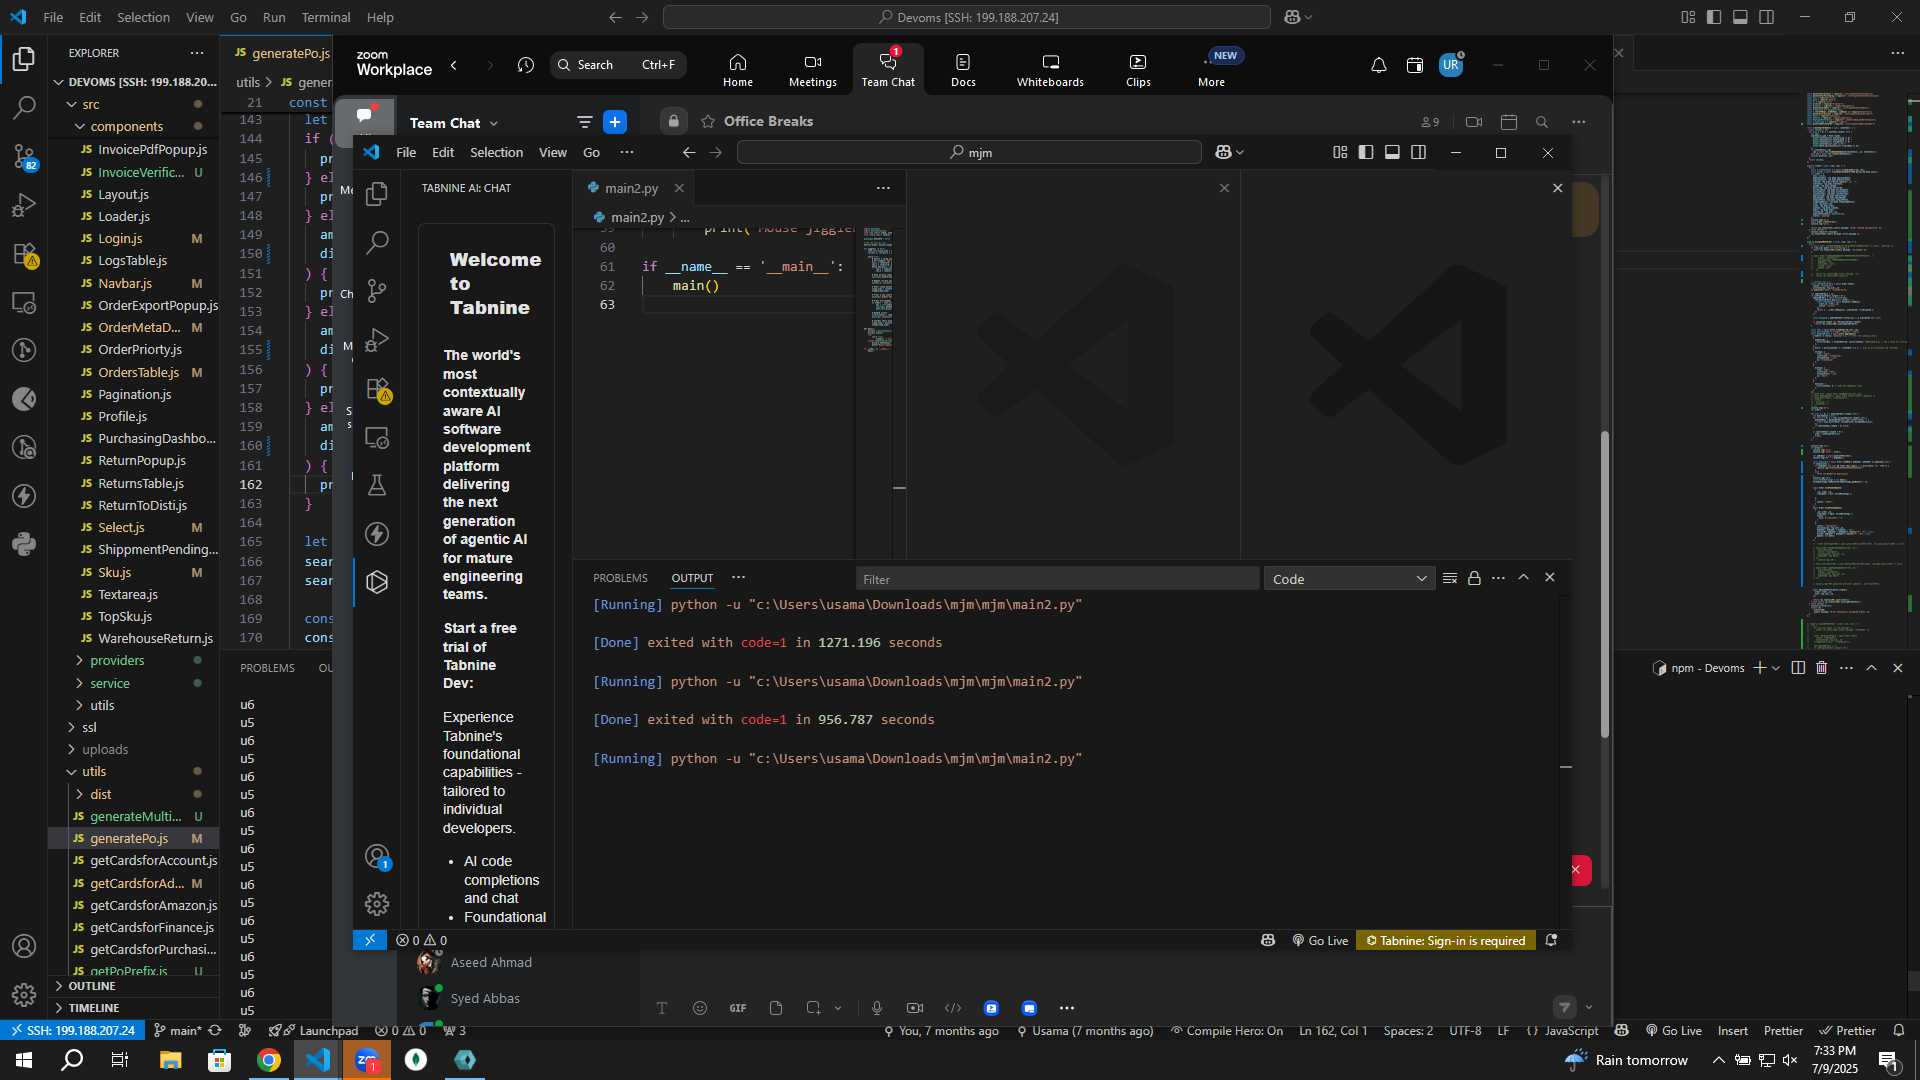
Task: Star the Office Breaks channel
Action: tap(708, 121)
